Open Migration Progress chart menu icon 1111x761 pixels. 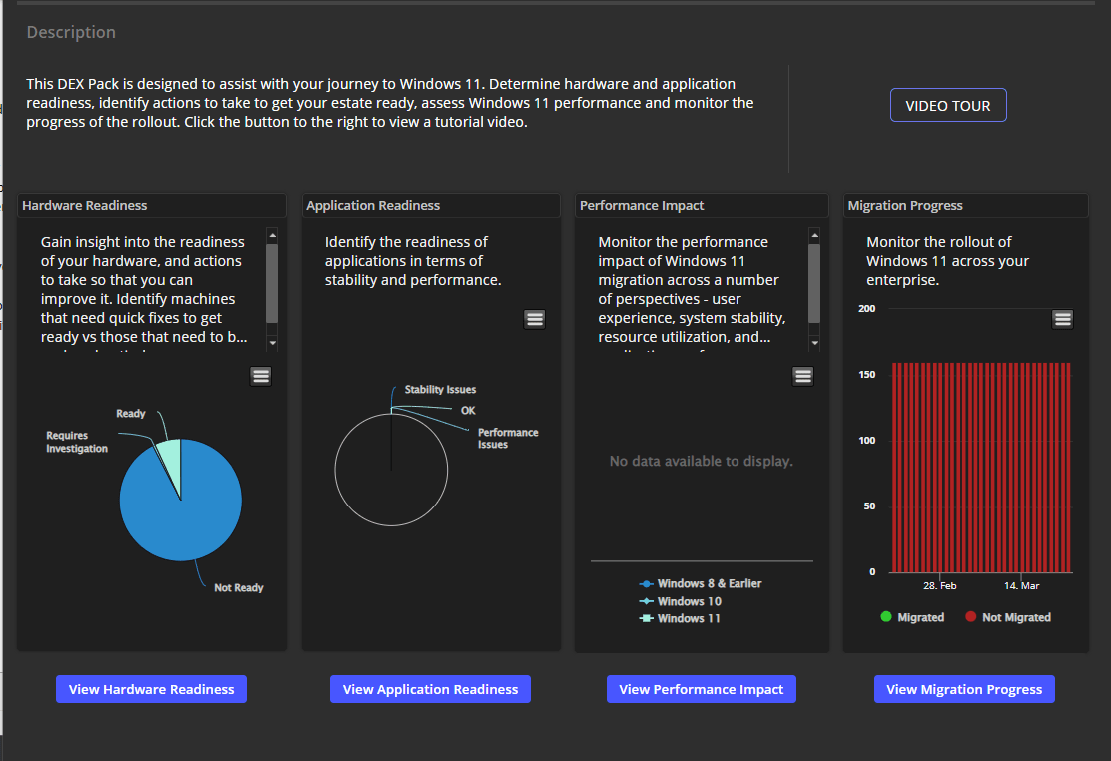coord(1063,319)
